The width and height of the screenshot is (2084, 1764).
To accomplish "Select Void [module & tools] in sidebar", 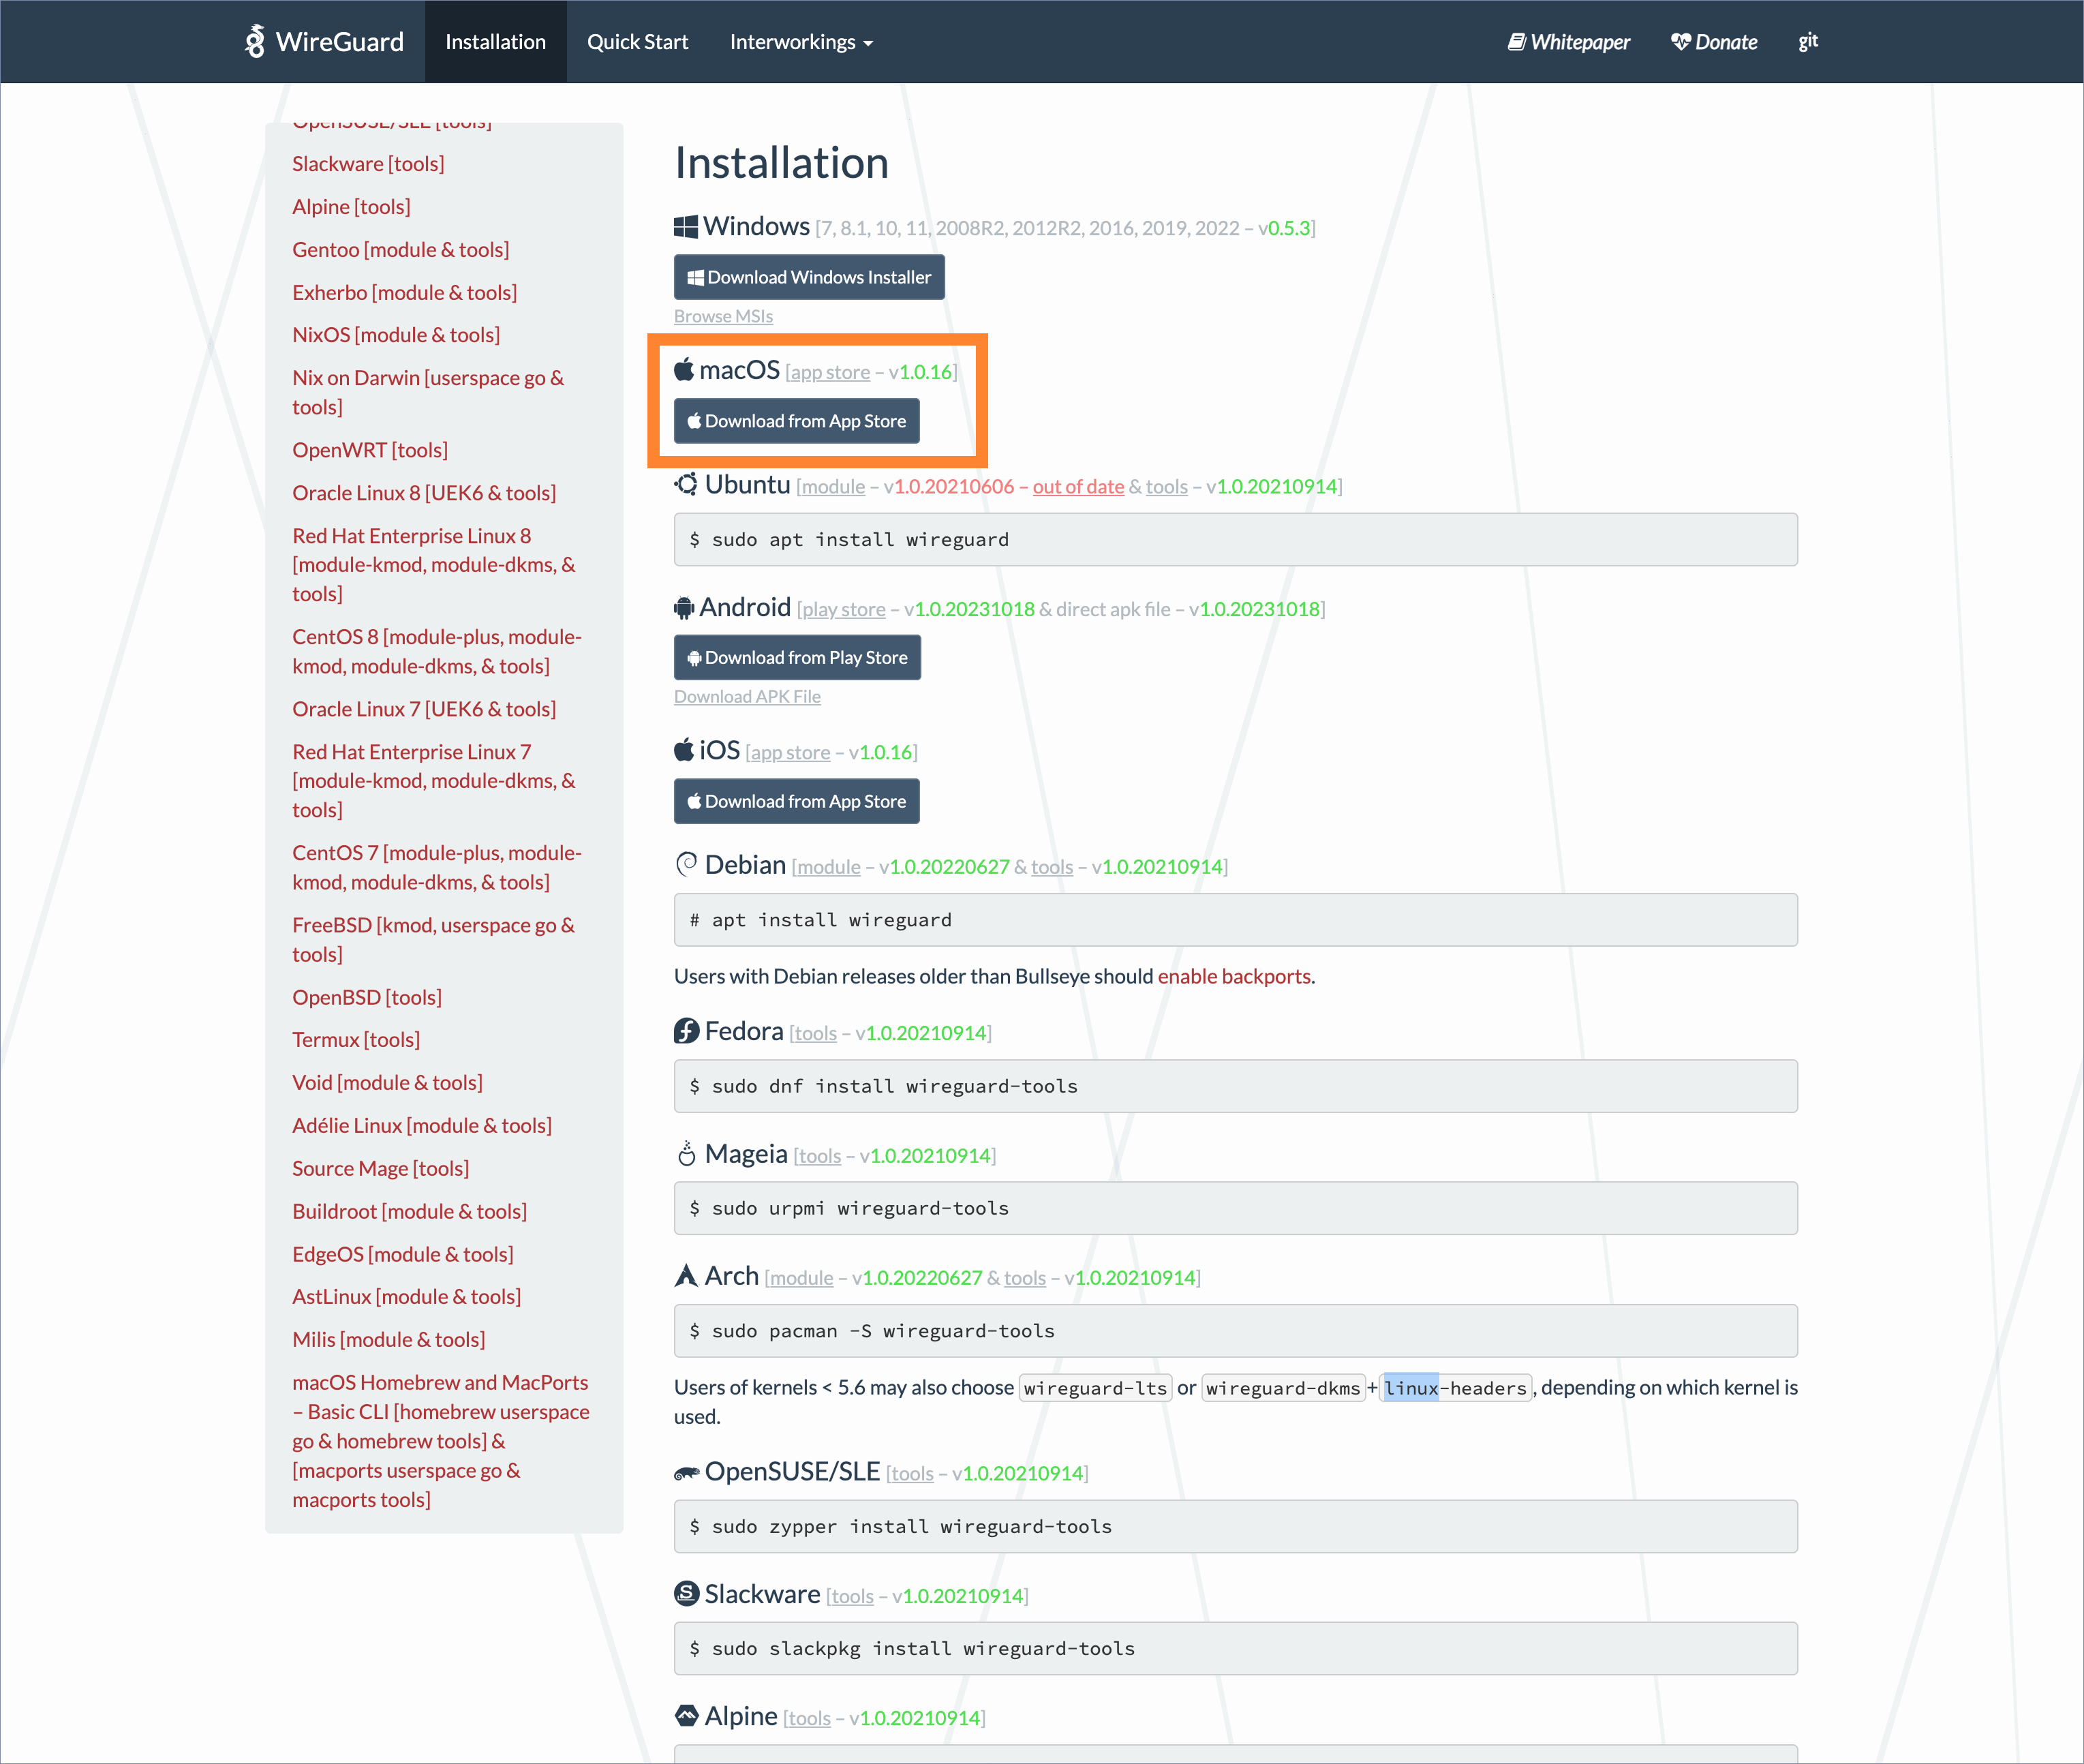I will pos(387,1083).
